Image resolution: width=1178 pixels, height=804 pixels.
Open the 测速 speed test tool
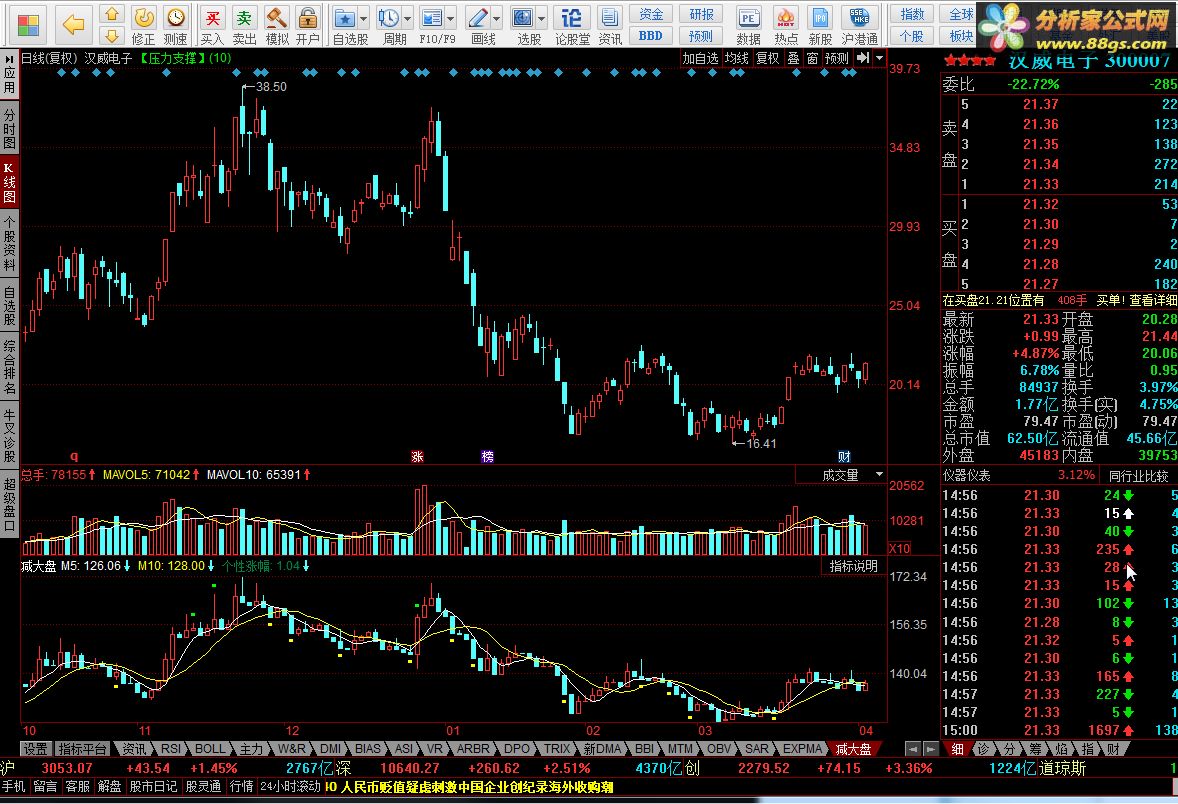click(x=175, y=25)
